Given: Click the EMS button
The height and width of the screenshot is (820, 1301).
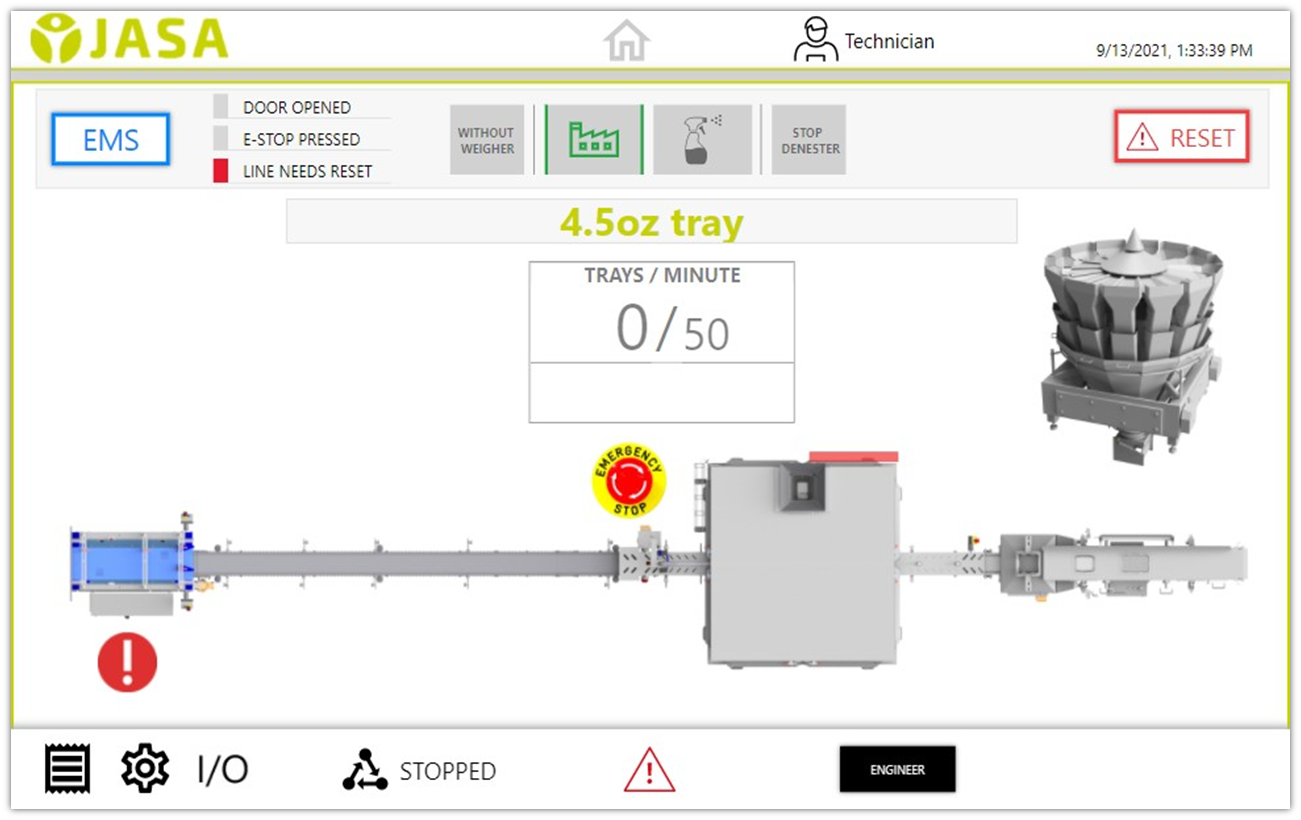Looking at the screenshot, I should pyautogui.click(x=109, y=140).
